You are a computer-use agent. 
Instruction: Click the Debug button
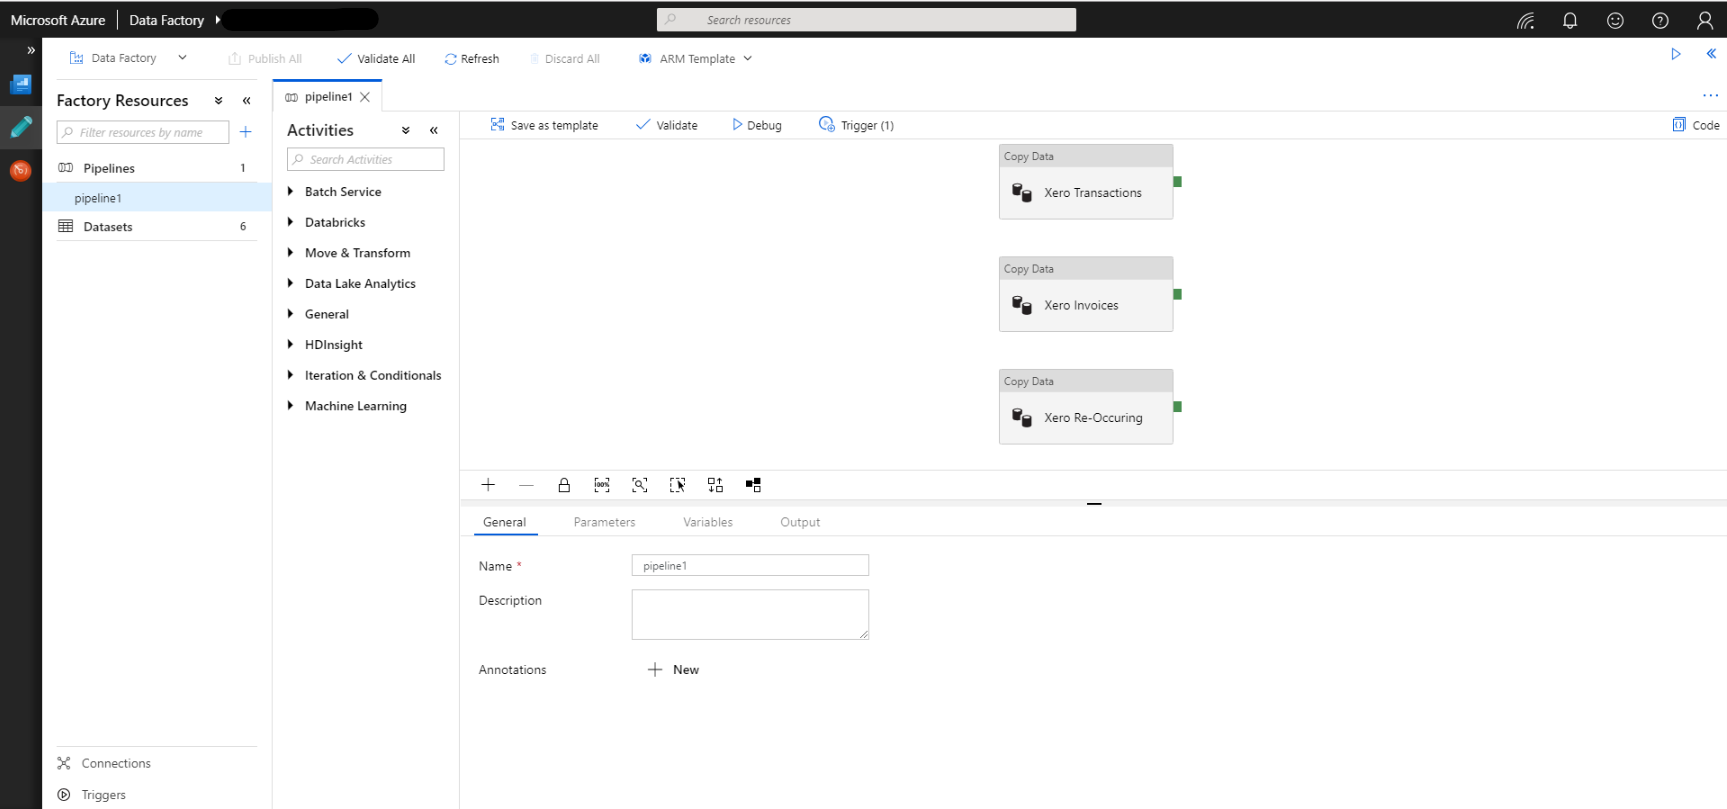click(x=757, y=125)
